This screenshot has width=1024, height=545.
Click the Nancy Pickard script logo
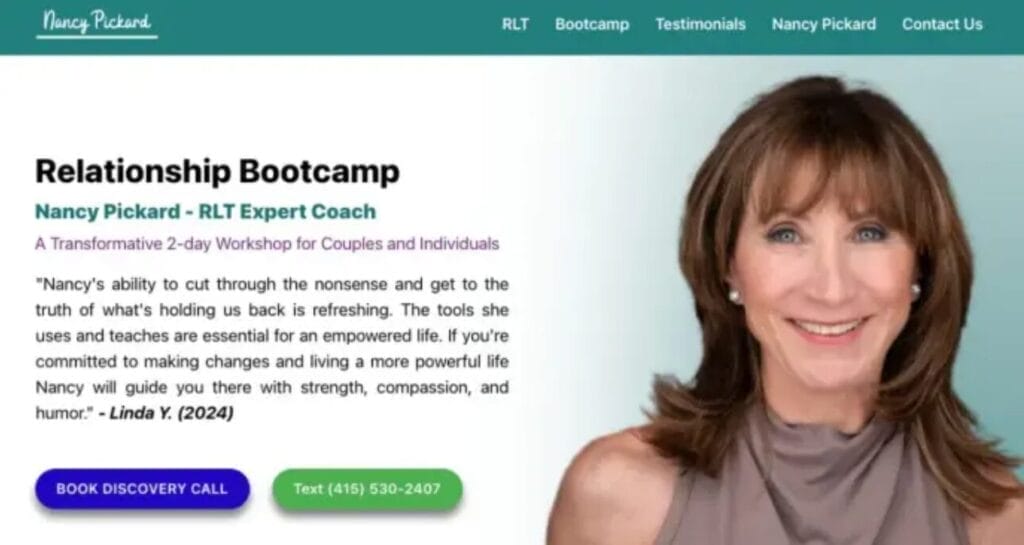(x=97, y=22)
